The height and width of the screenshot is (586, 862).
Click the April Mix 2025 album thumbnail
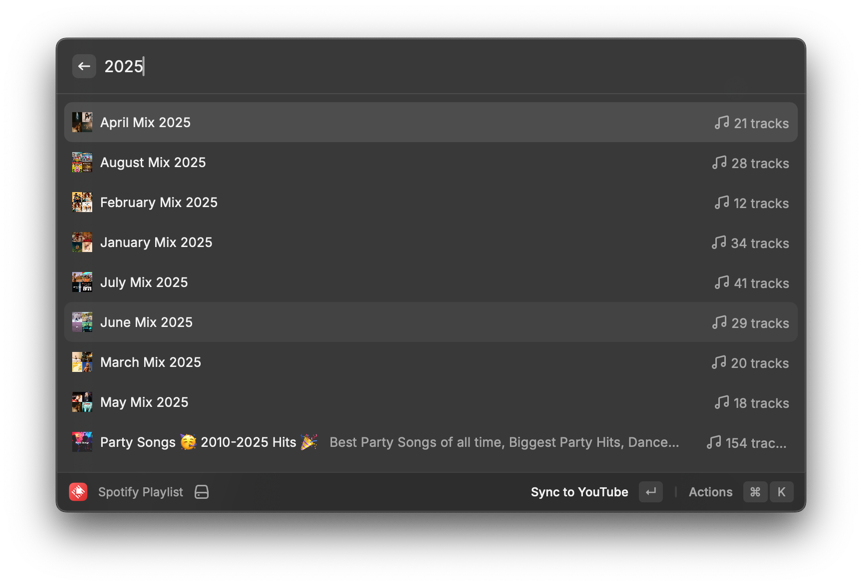[81, 122]
